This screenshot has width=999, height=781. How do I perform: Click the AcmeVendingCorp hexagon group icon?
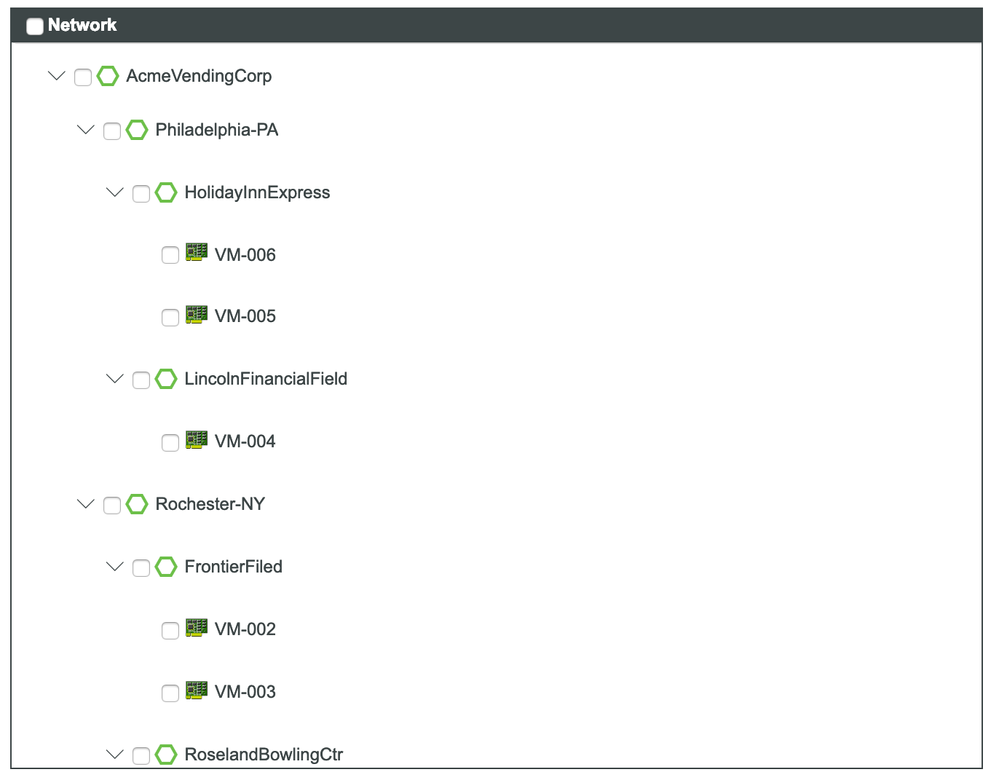pyautogui.click(x=107, y=76)
